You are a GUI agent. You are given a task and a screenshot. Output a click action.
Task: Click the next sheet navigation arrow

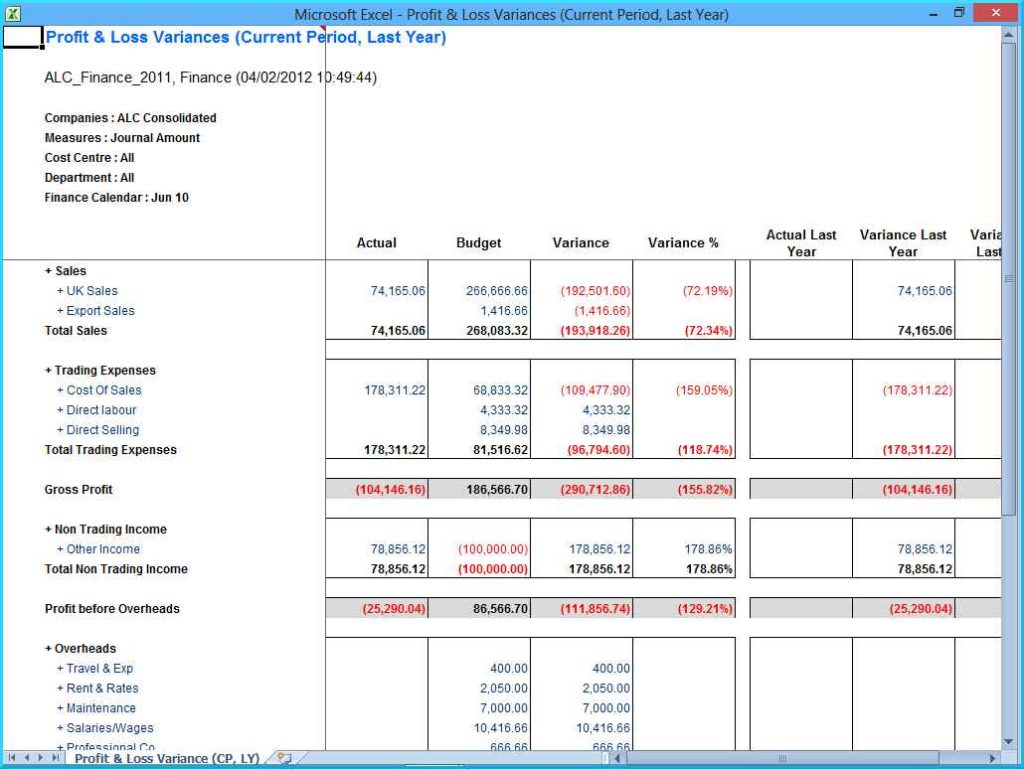[41, 758]
